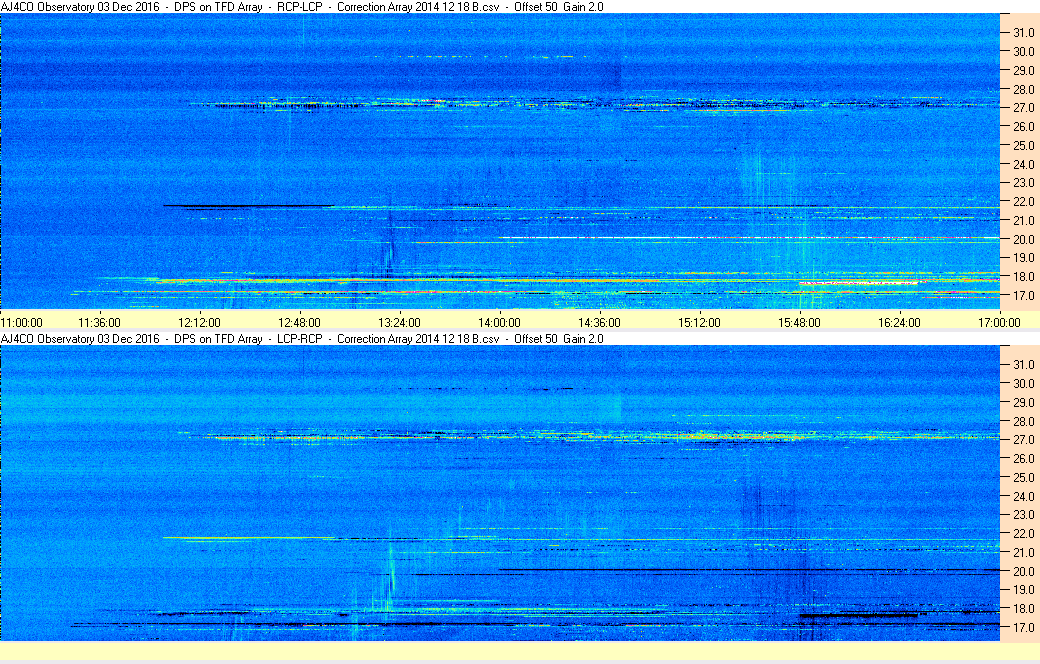This screenshot has height=664, width=1040.
Task: Click 23.0 frequency label on RCP-LCP plot
Action: click(1023, 182)
